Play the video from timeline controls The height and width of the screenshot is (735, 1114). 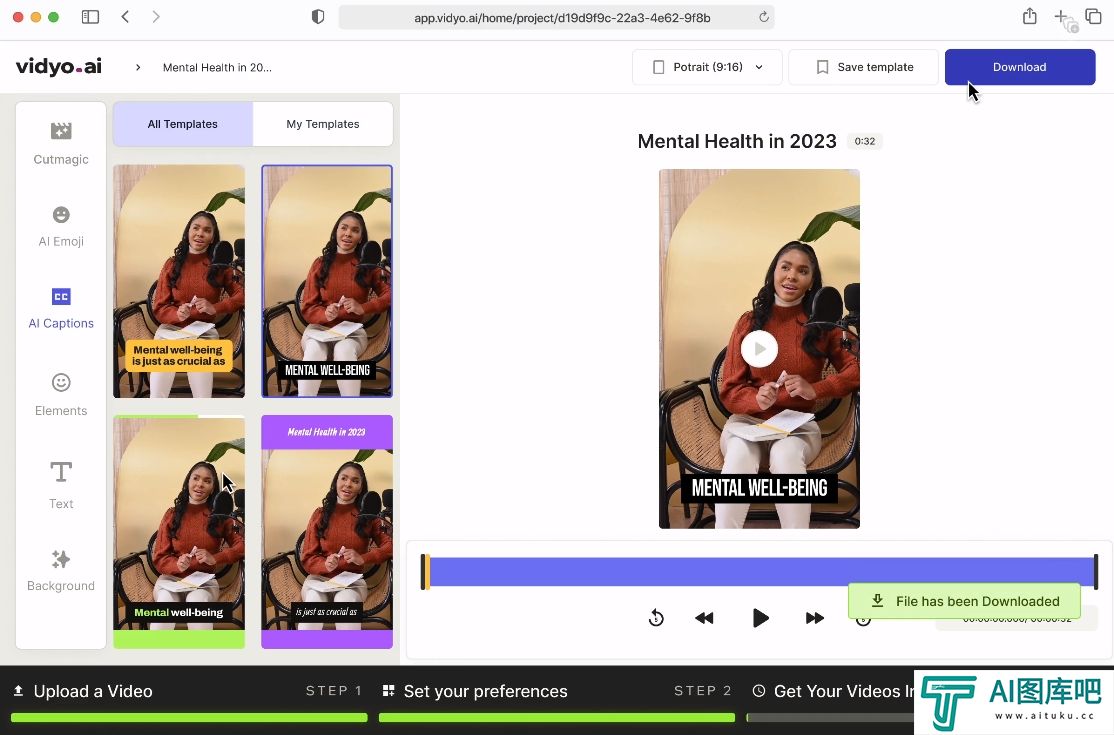click(760, 618)
